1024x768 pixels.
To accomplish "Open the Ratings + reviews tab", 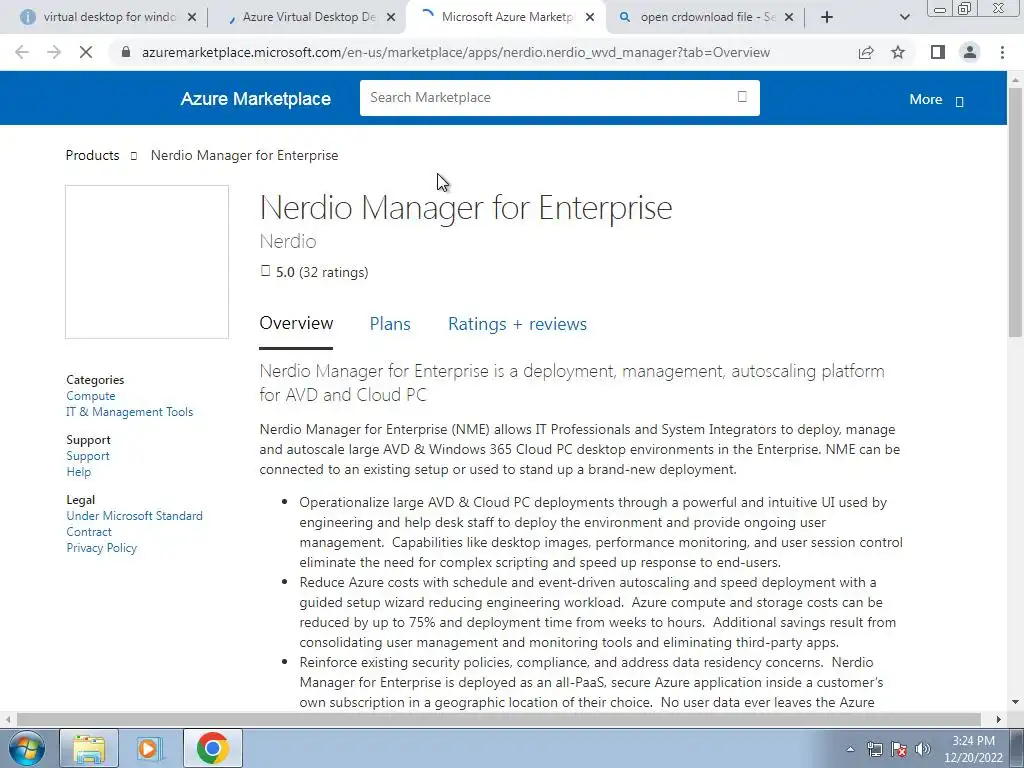I will [x=517, y=324].
